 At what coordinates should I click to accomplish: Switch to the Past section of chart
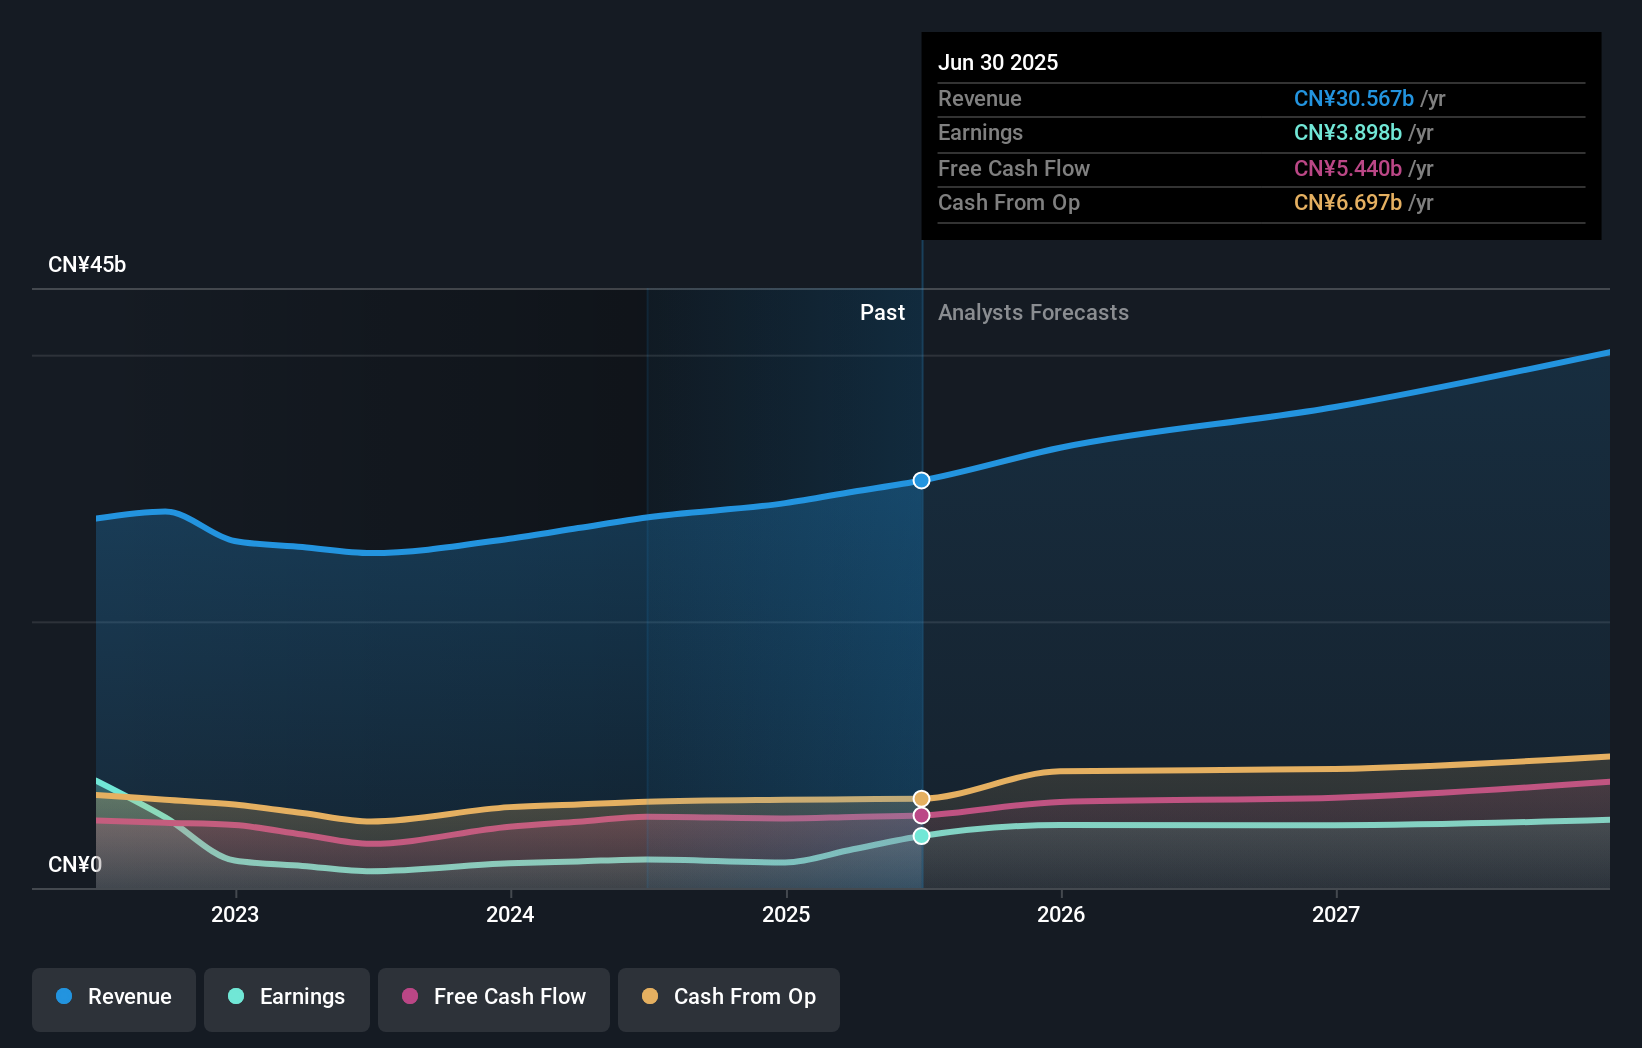(x=882, y=312)
